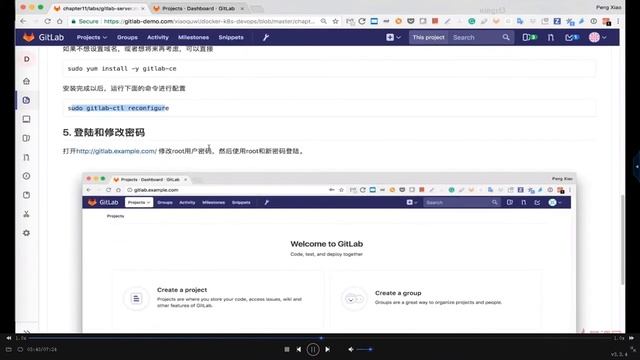
Task: Close the chapter11/labs/gitlab-server browser tab
Action: [143, 8]
